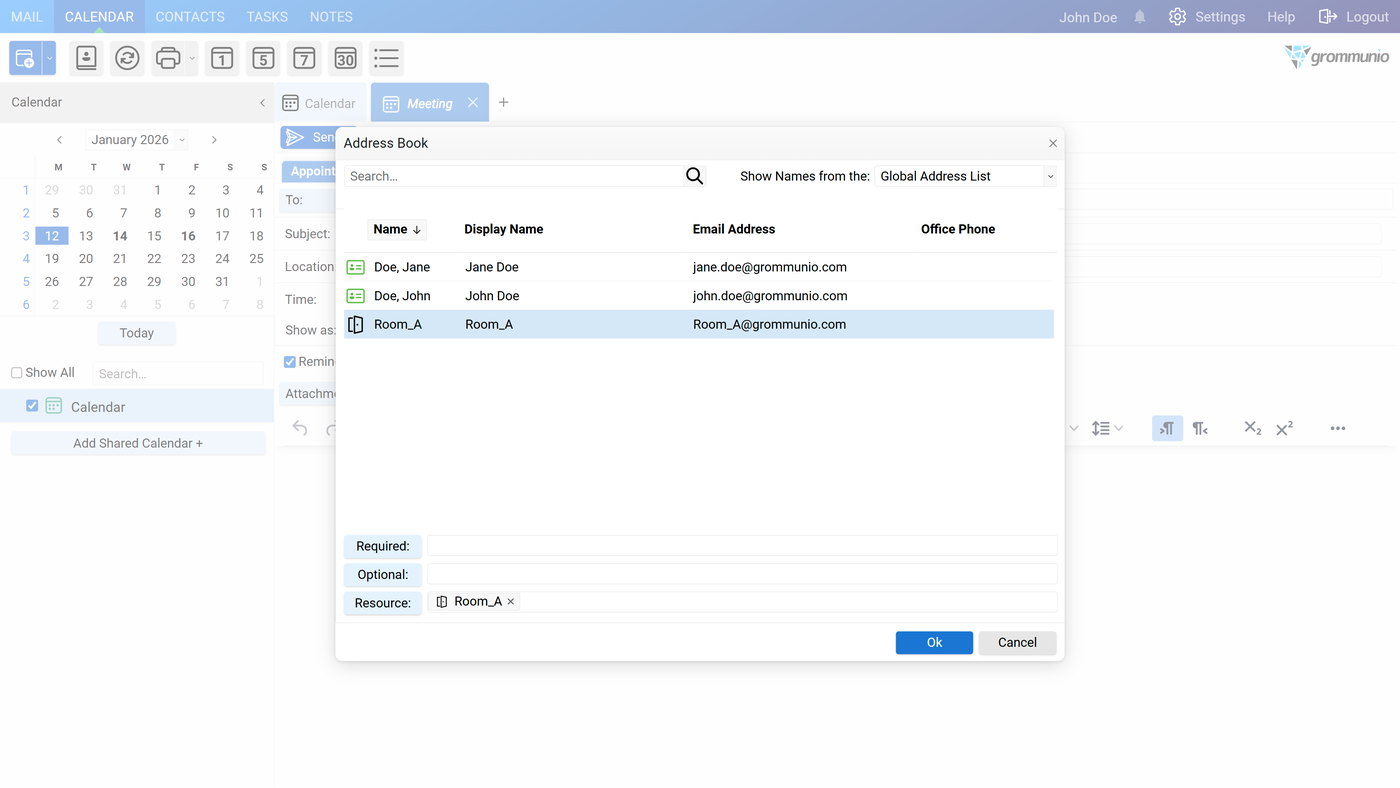Open January 2026 month dropdown

(x=137, y=140)
